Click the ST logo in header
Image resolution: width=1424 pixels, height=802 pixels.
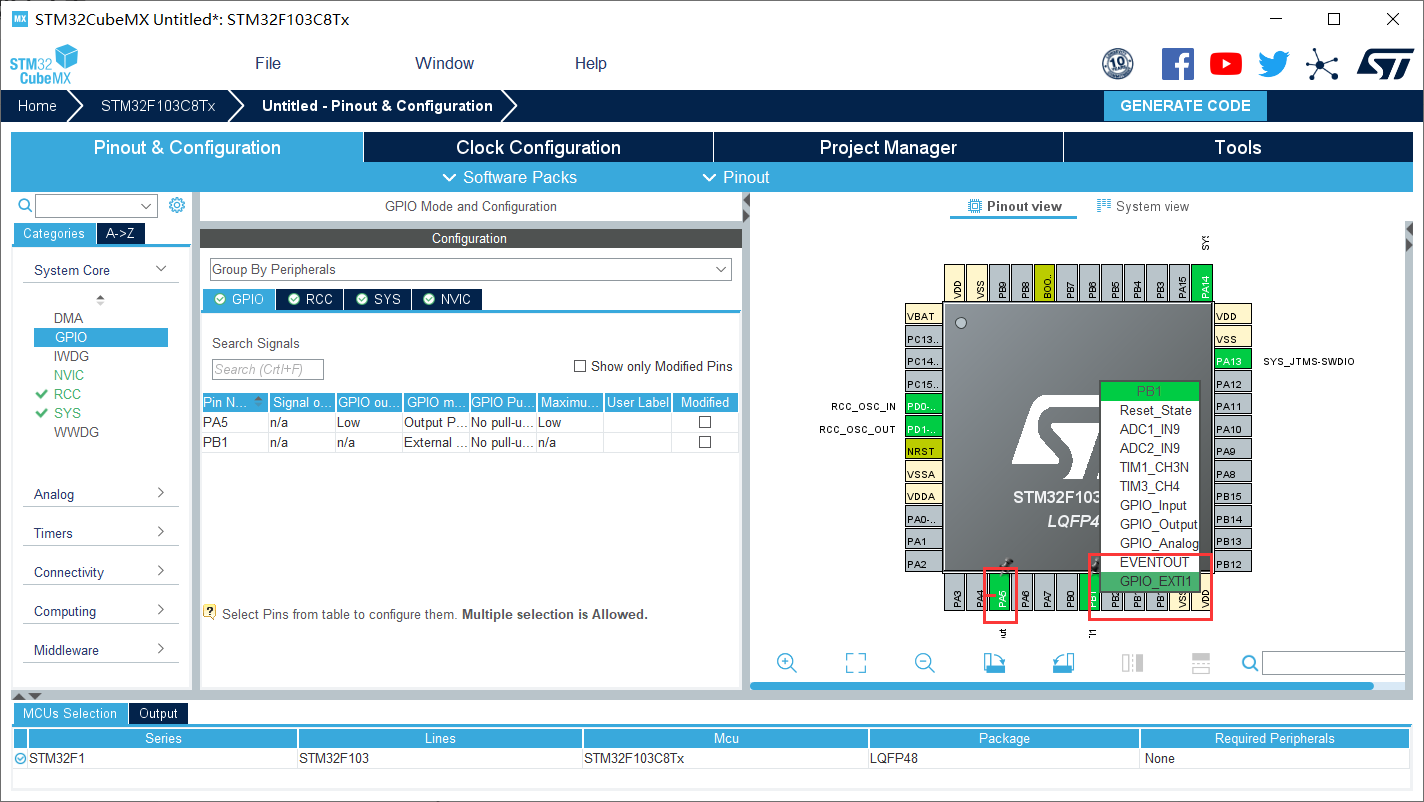1385,64
